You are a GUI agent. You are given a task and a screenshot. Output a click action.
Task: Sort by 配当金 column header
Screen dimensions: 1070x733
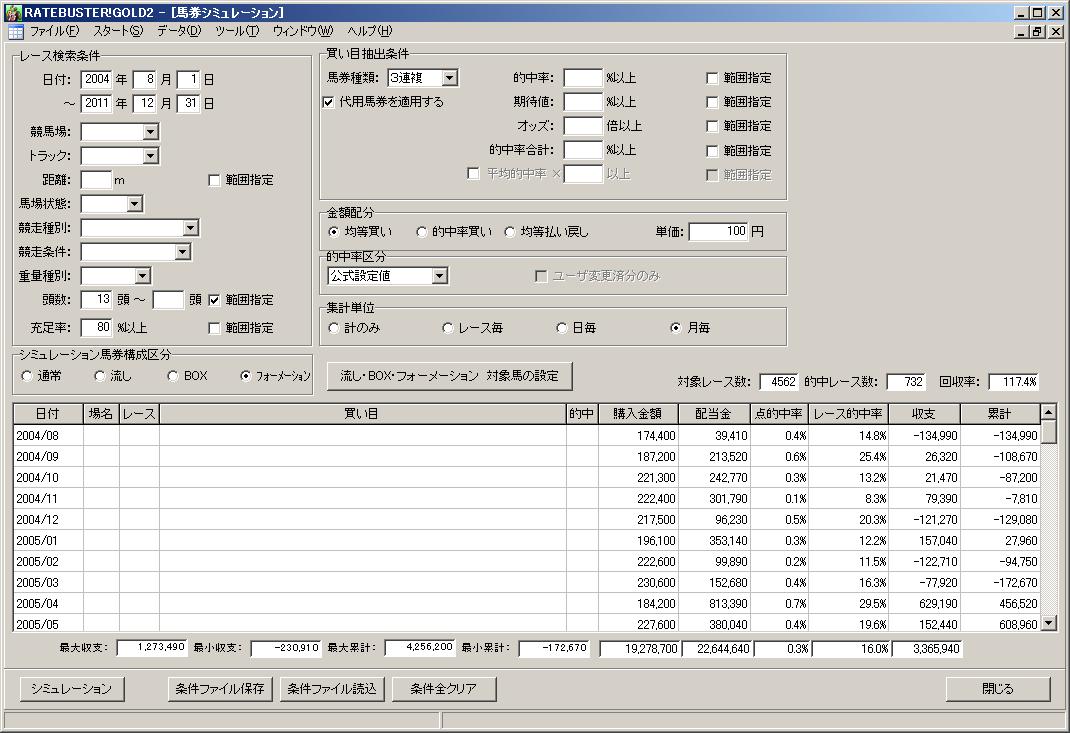click(x=714, y=414)
